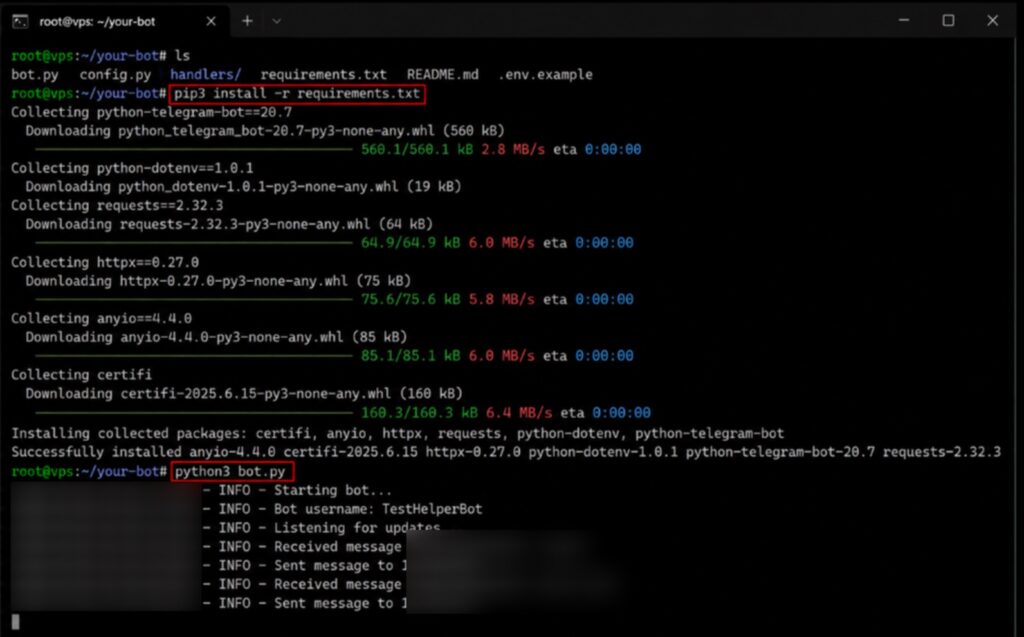
Task: Click README.md in the ls output
Action: click(442, 74)
